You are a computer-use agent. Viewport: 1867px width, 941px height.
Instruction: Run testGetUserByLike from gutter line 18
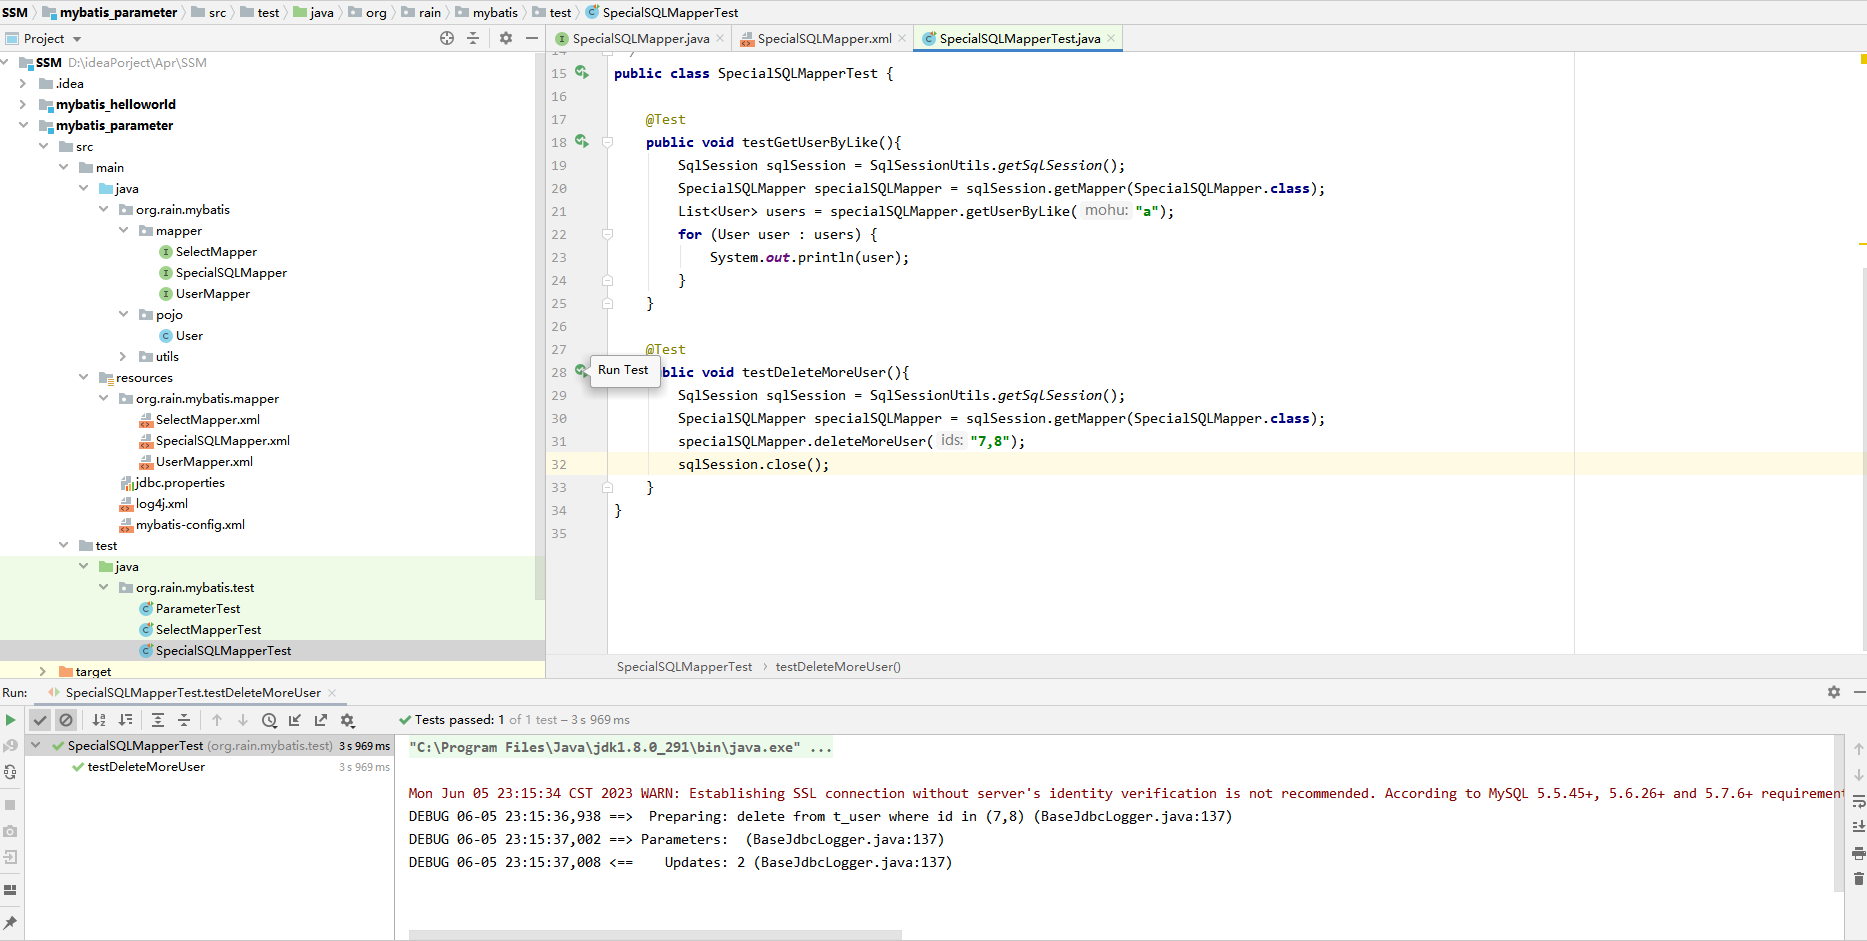coord(582,142)
